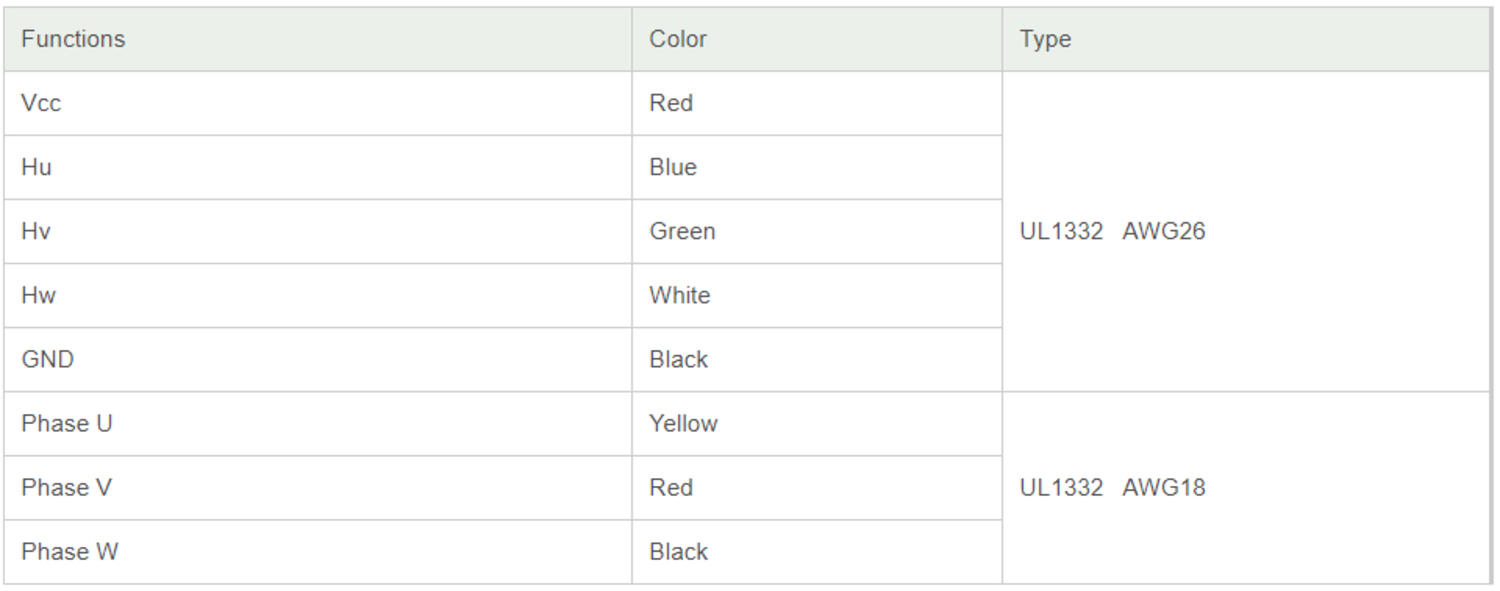Viewport: 1500px width, 591px height.
Task: Click the UL1332 AWG18 type cell
Action: 1112,487
